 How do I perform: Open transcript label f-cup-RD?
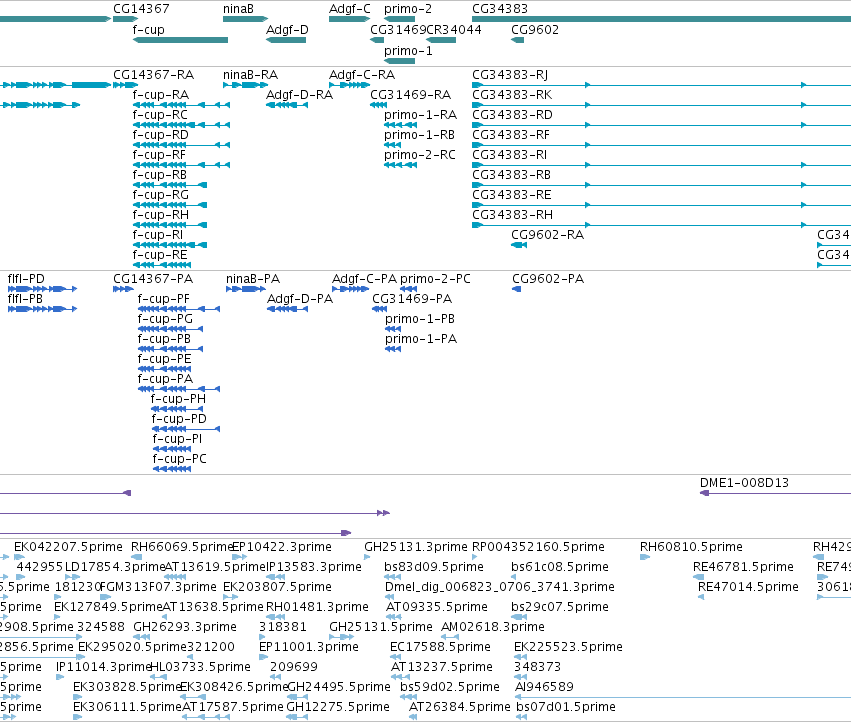point(161,135)
